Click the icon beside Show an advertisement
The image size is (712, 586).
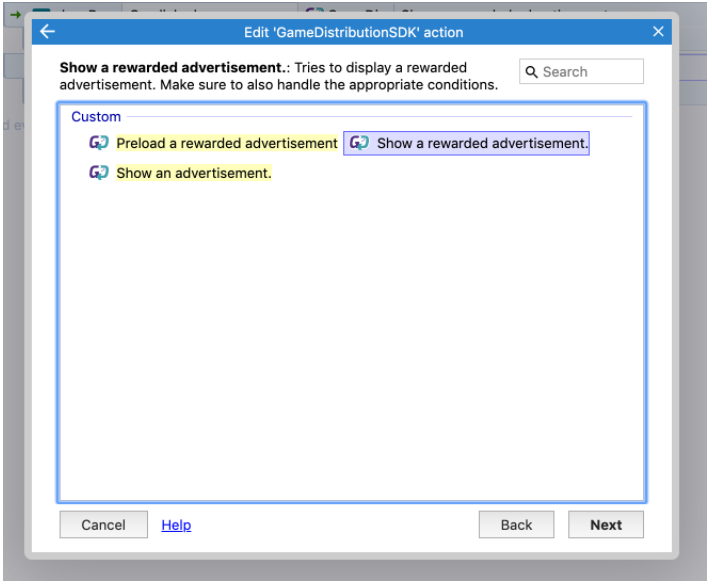coord(99,173)
